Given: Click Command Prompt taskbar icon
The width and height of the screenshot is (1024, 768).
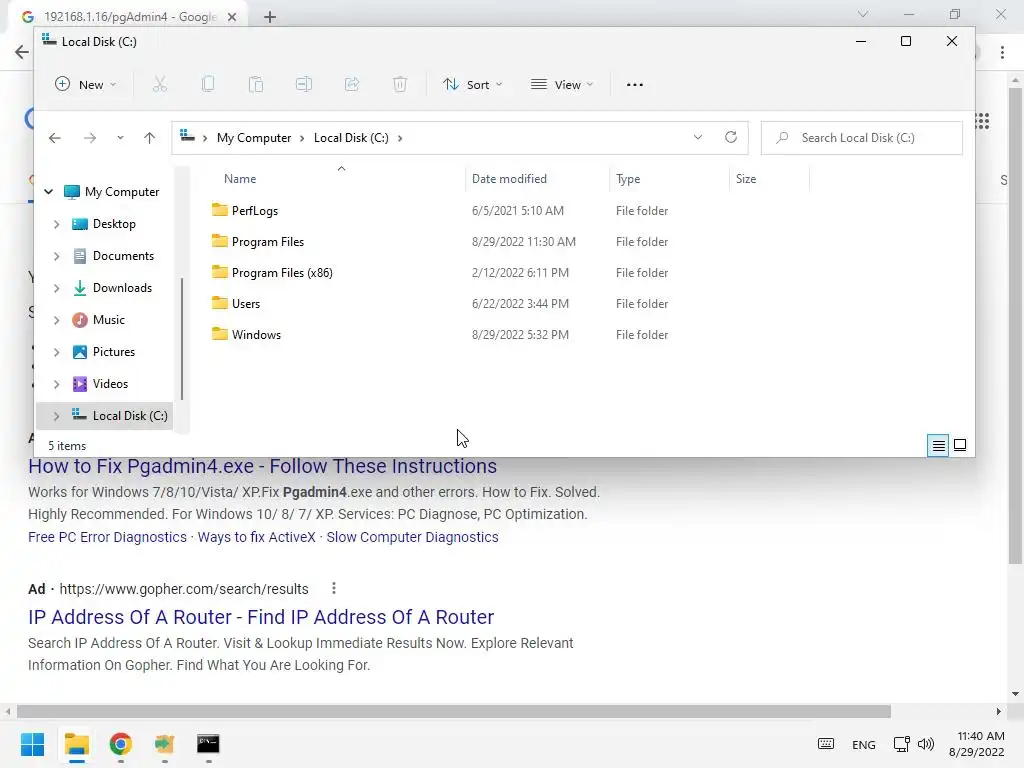Looking at the screenshot, I should [x=208, y=744].
